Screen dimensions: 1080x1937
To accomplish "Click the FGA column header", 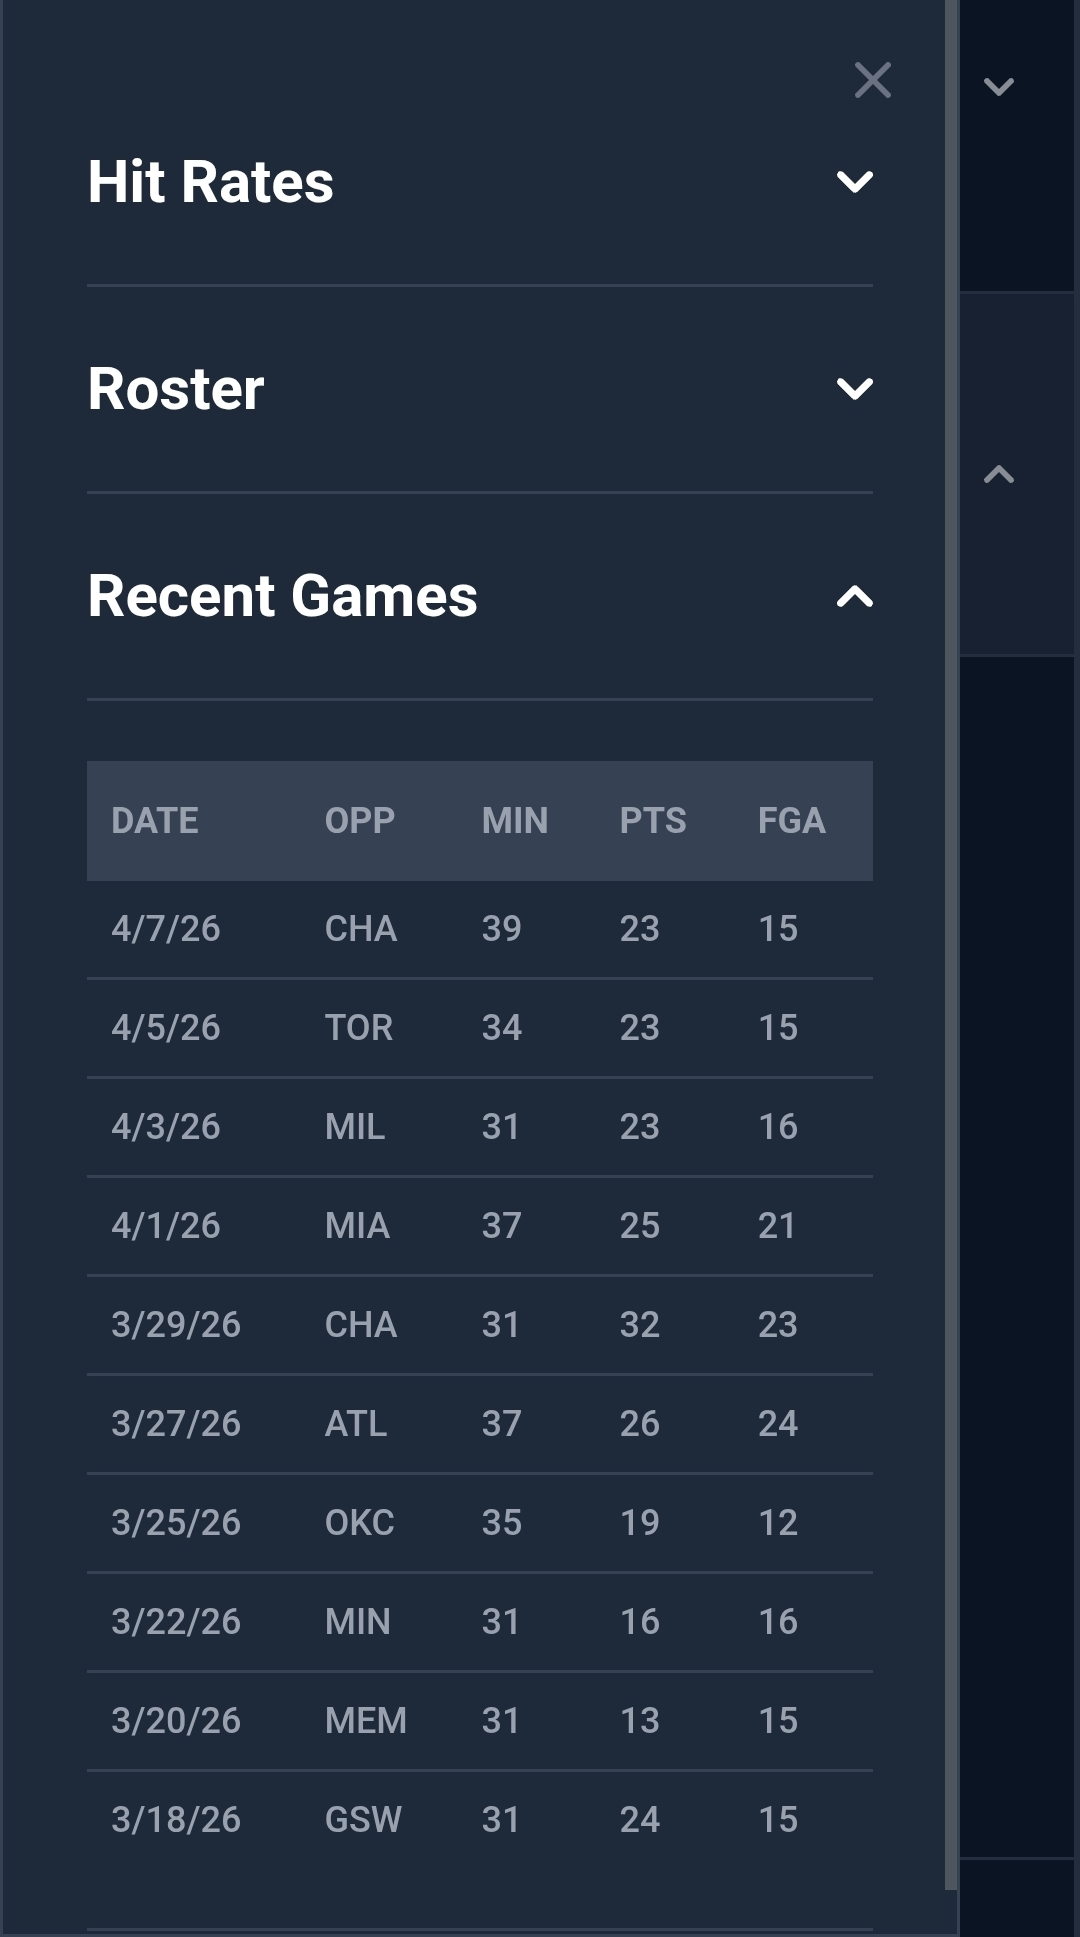I will point(791,821).
